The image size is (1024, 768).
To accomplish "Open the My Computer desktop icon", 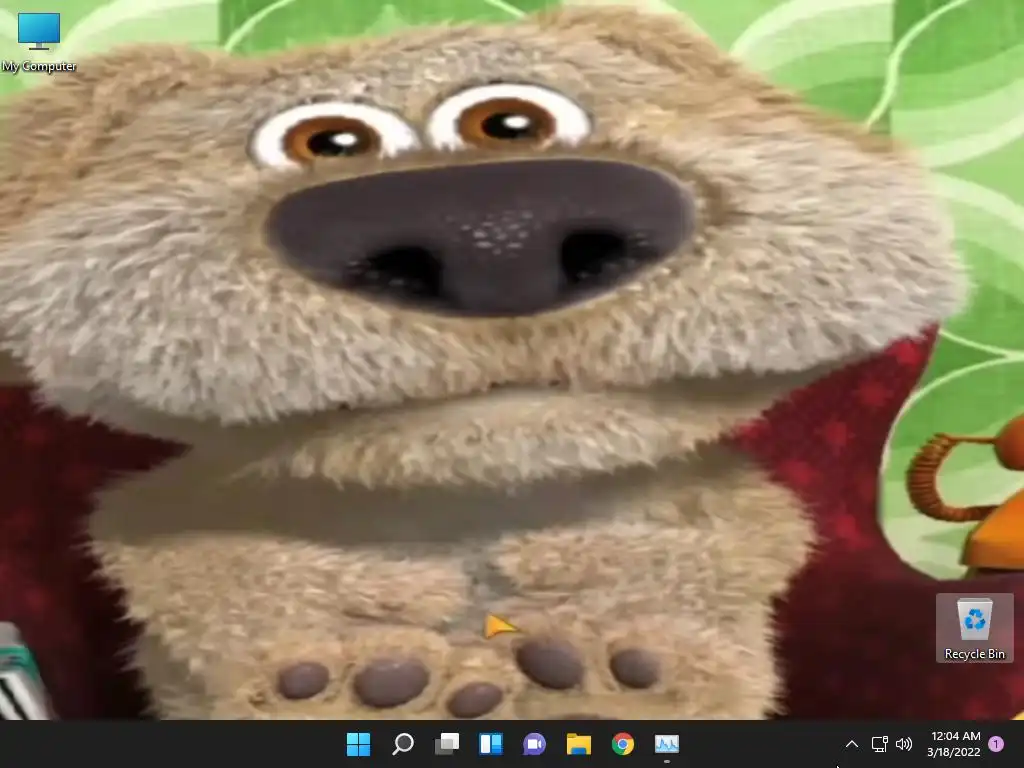I will (39, 43).
